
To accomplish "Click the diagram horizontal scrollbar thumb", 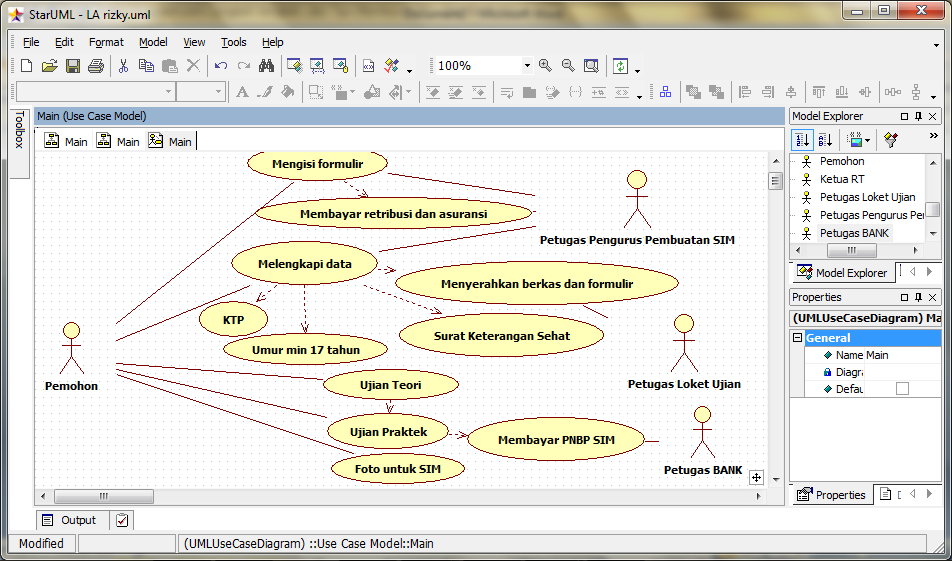I will (x=104, y=496).
